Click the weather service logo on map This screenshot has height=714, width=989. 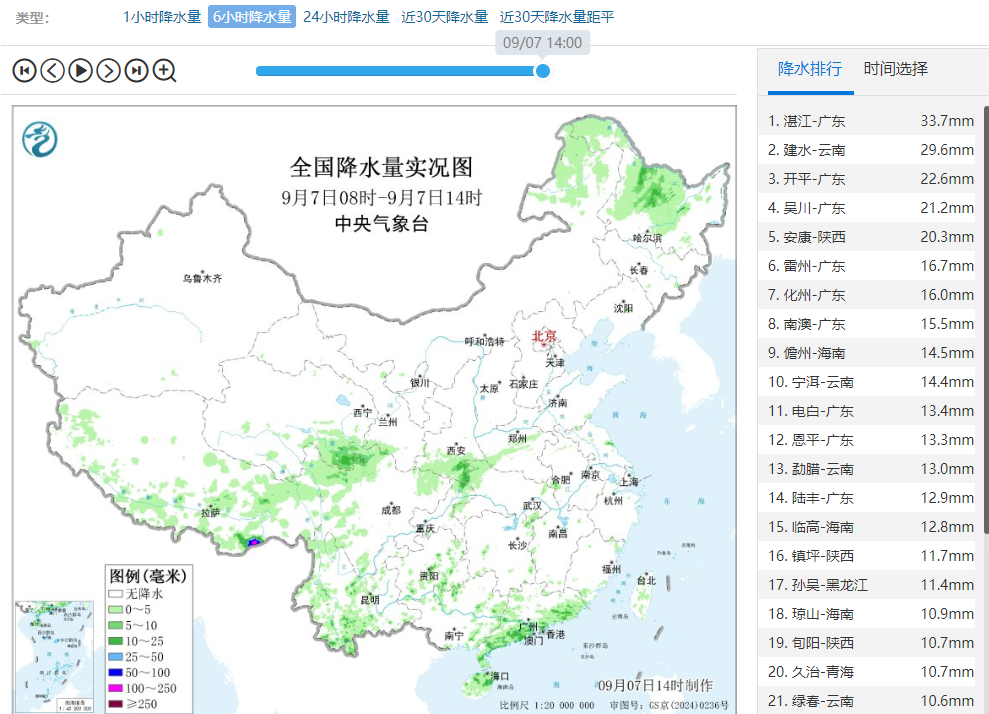tap(40, 138)
